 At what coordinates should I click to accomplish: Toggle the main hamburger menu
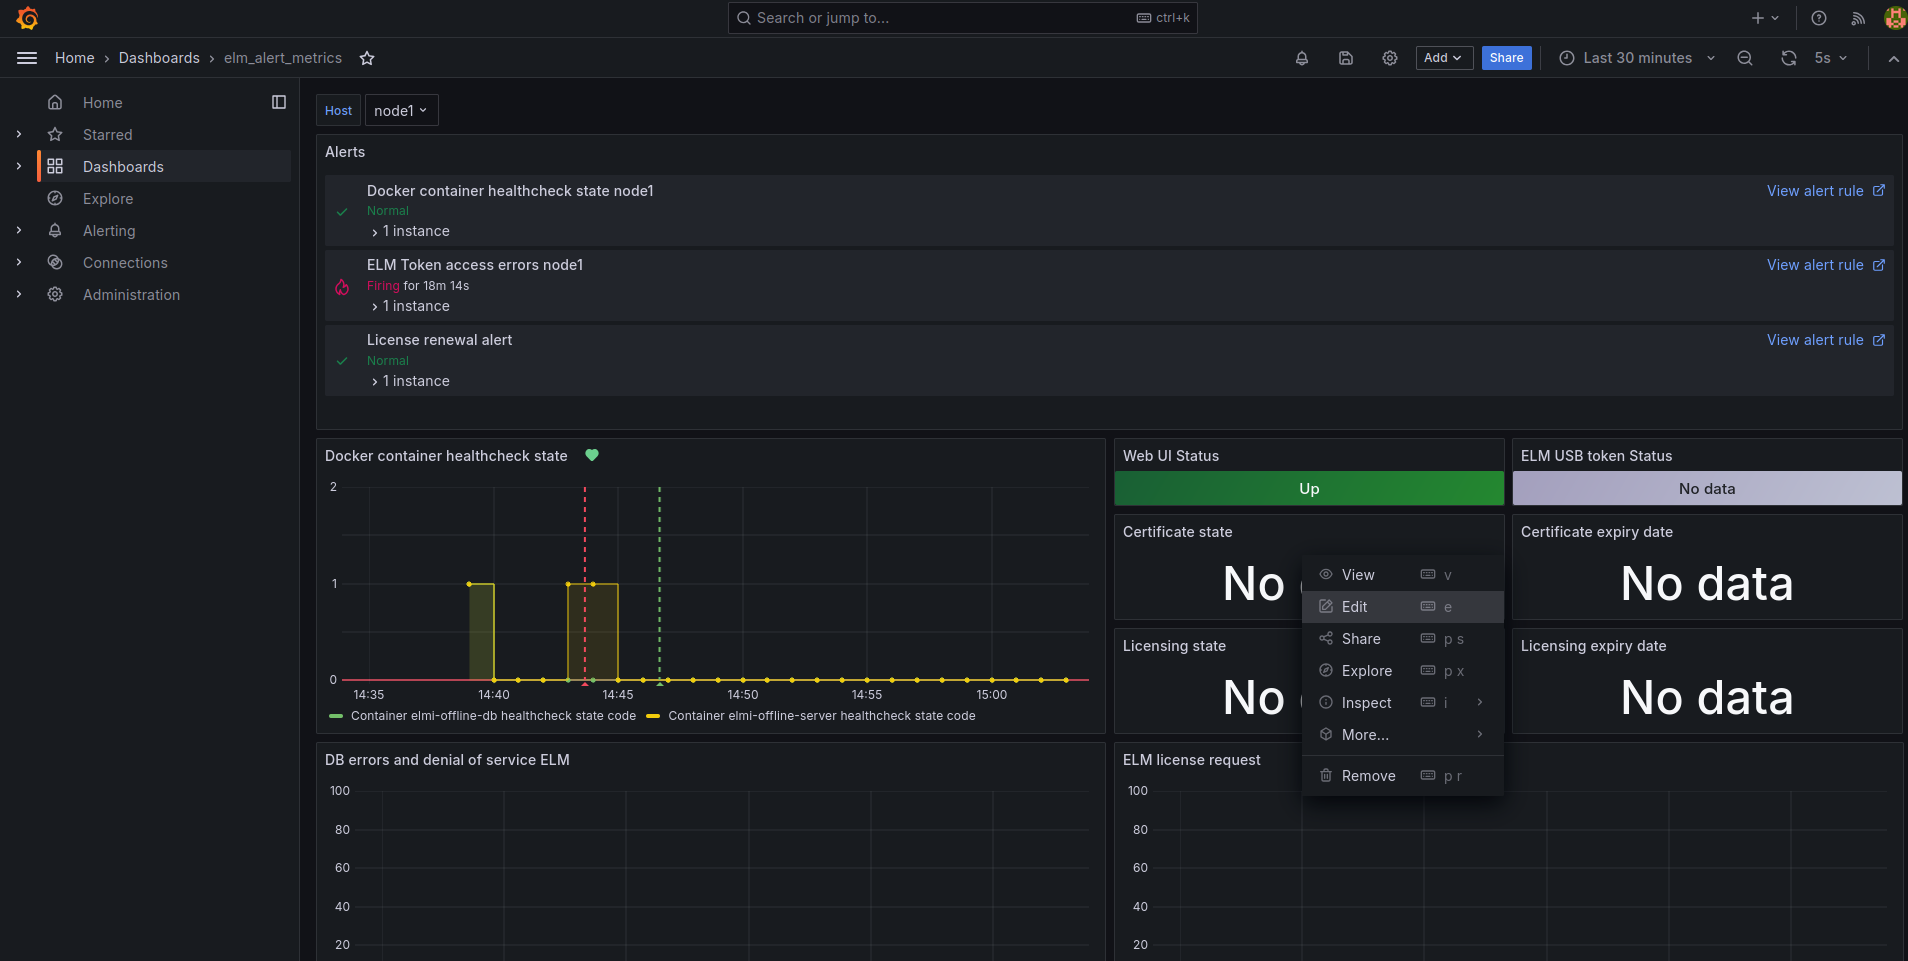[x=27, y=58]
